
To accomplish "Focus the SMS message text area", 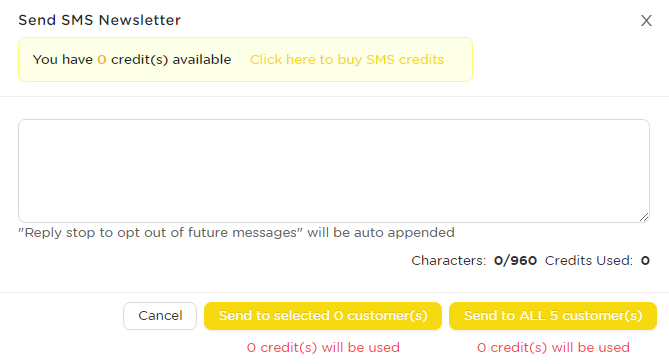I will (x=334, y=171).
